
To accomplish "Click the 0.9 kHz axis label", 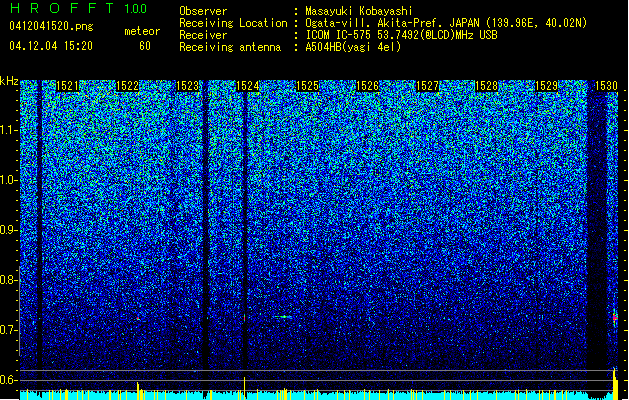I will [9, 230].
